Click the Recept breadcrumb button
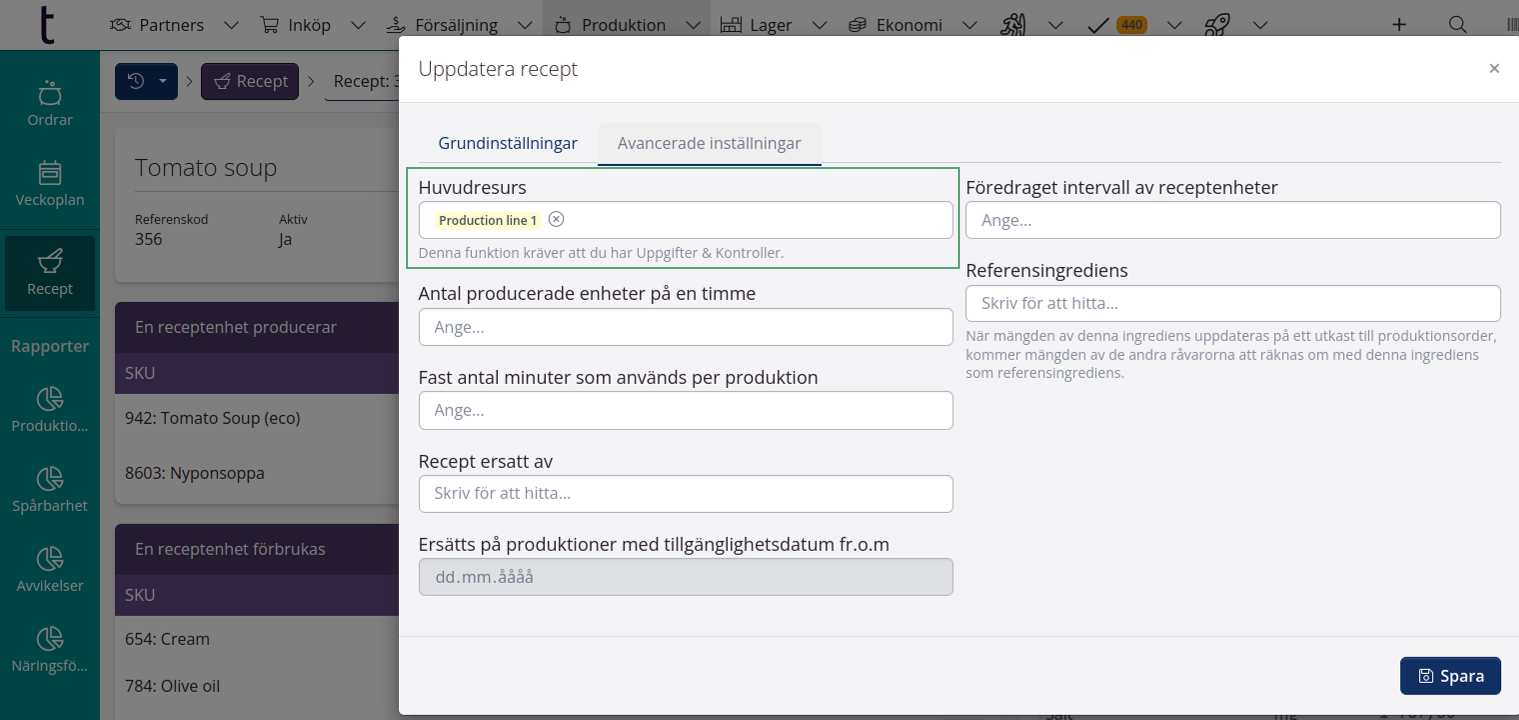 [x=250, y=81]
